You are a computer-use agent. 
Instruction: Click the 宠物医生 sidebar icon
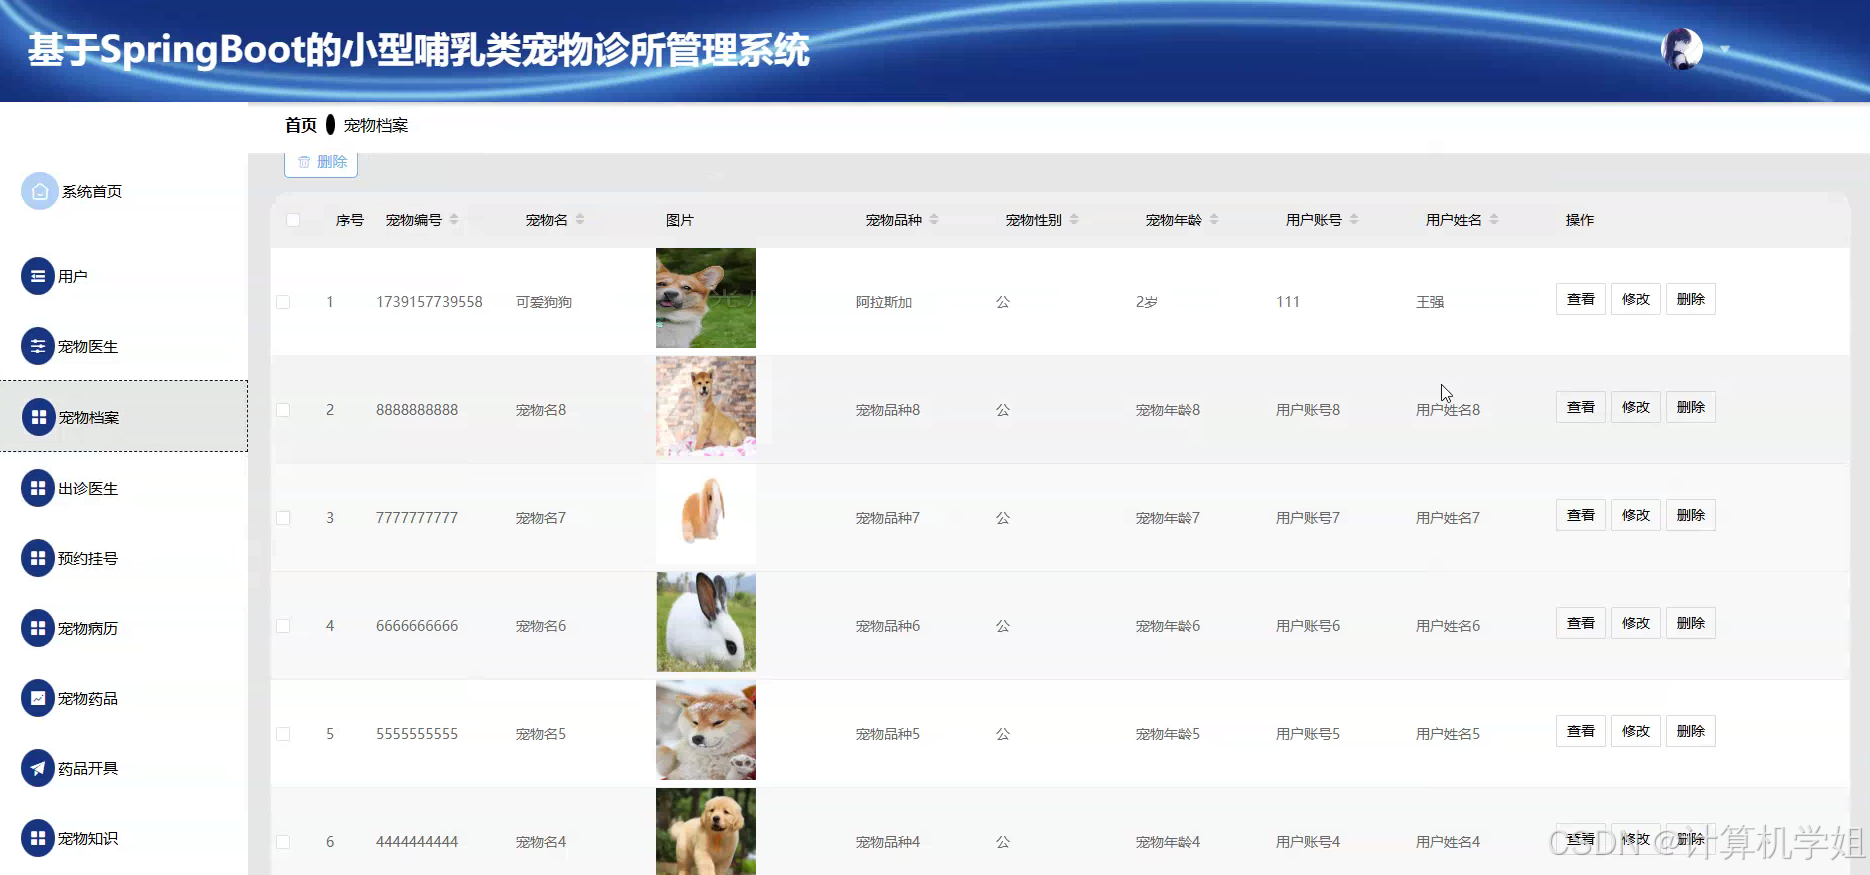tap(38, 346)
